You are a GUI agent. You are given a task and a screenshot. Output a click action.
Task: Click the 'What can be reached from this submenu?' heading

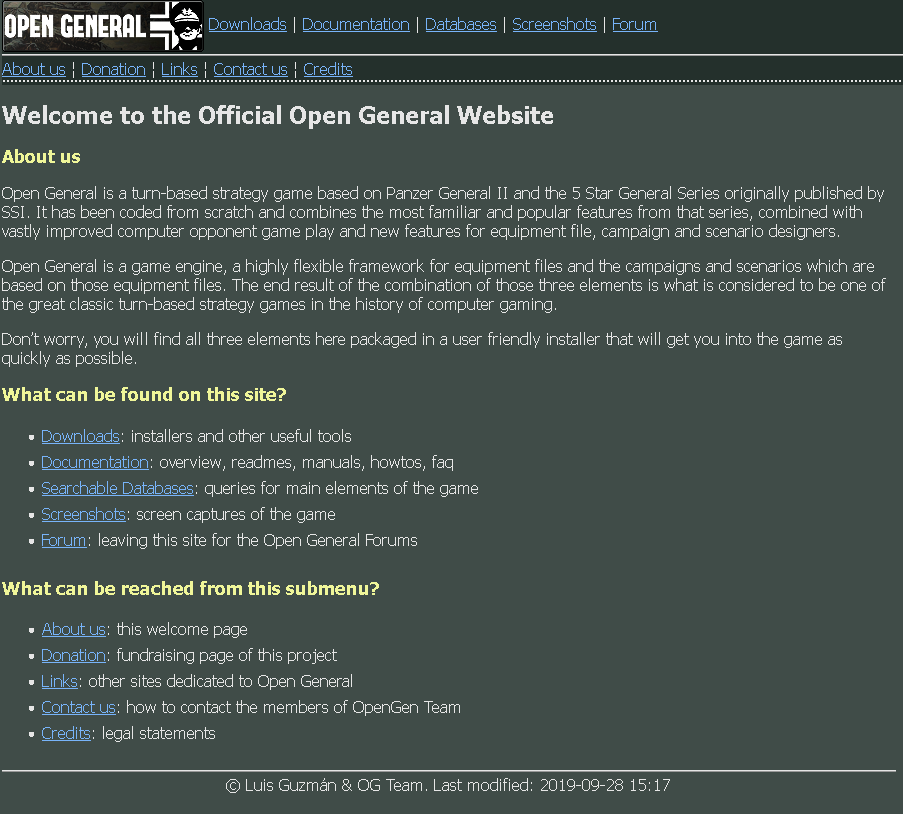click(x=191, y=588)
